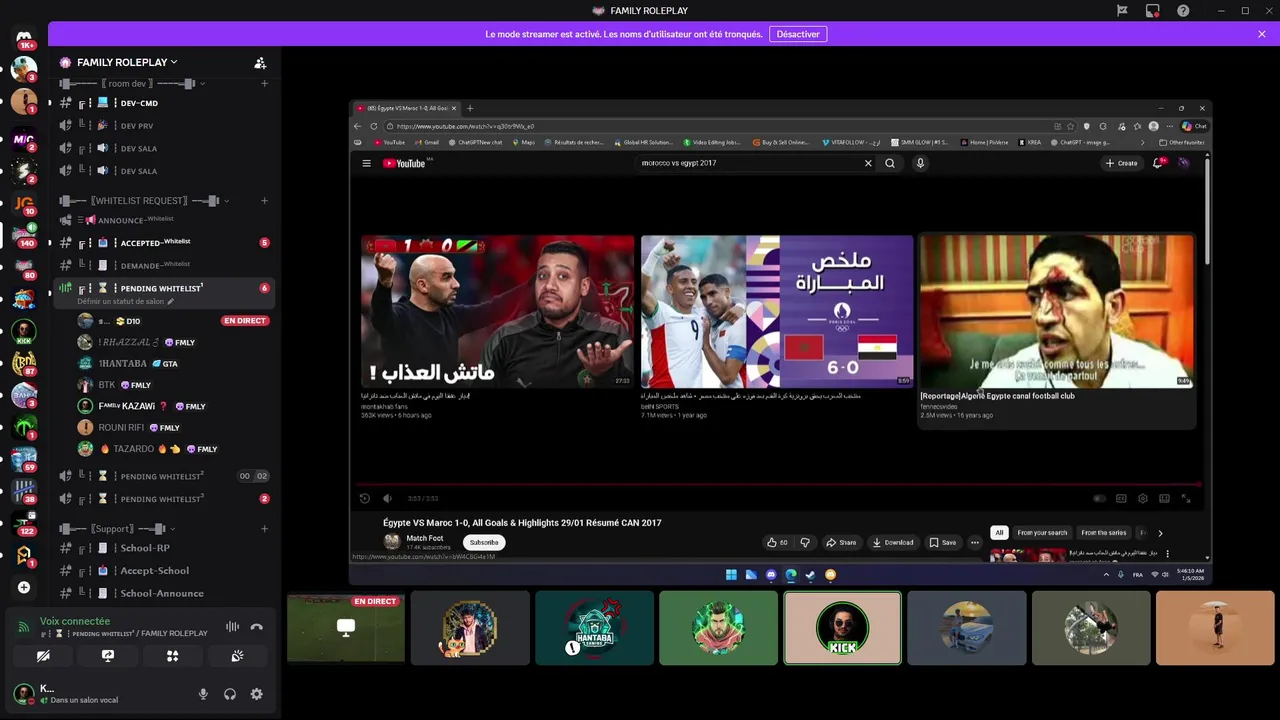Expand the FAMILY ROLEPLAY server menu
1280x720 pixels.
(126, 62)
